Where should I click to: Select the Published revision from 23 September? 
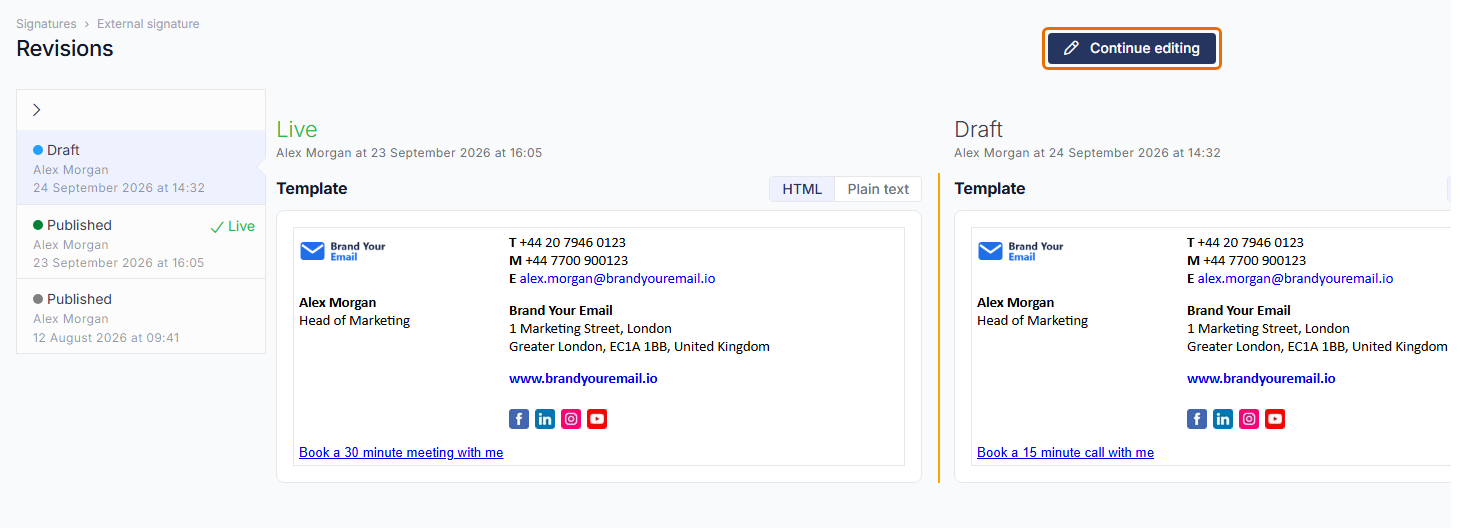(x=141, y=242)
